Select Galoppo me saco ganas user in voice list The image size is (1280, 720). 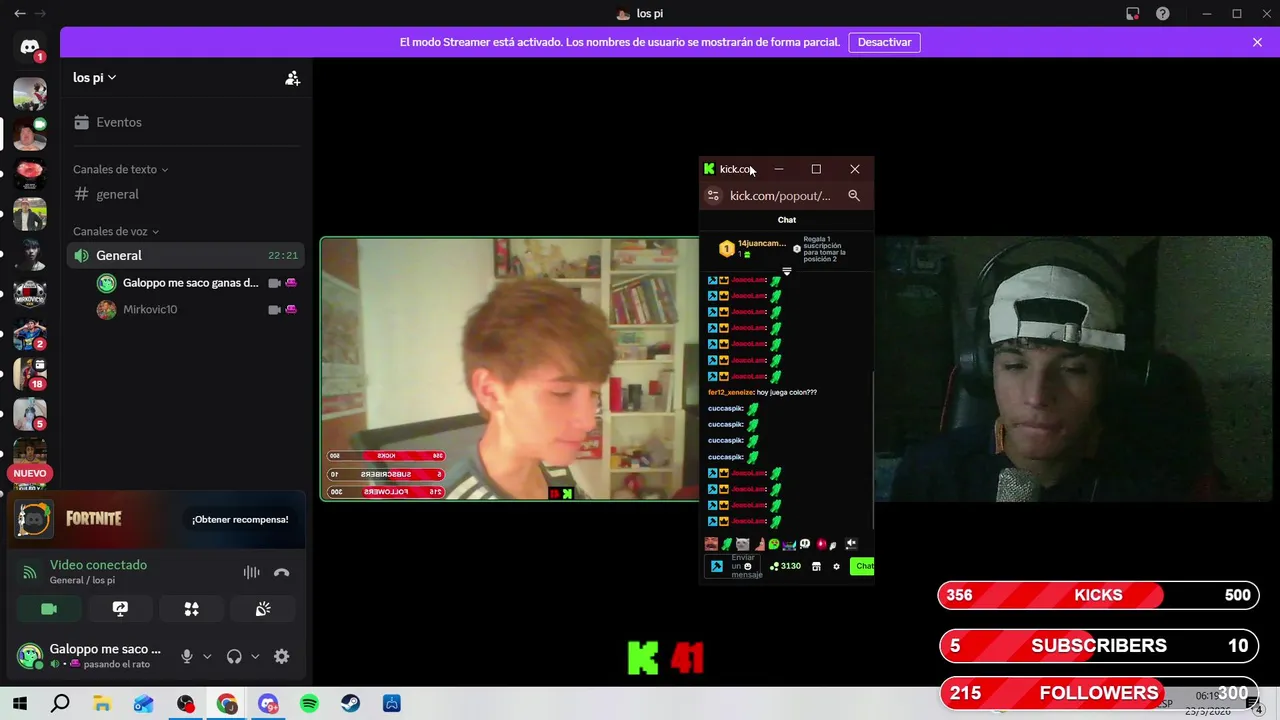[190, 283]
